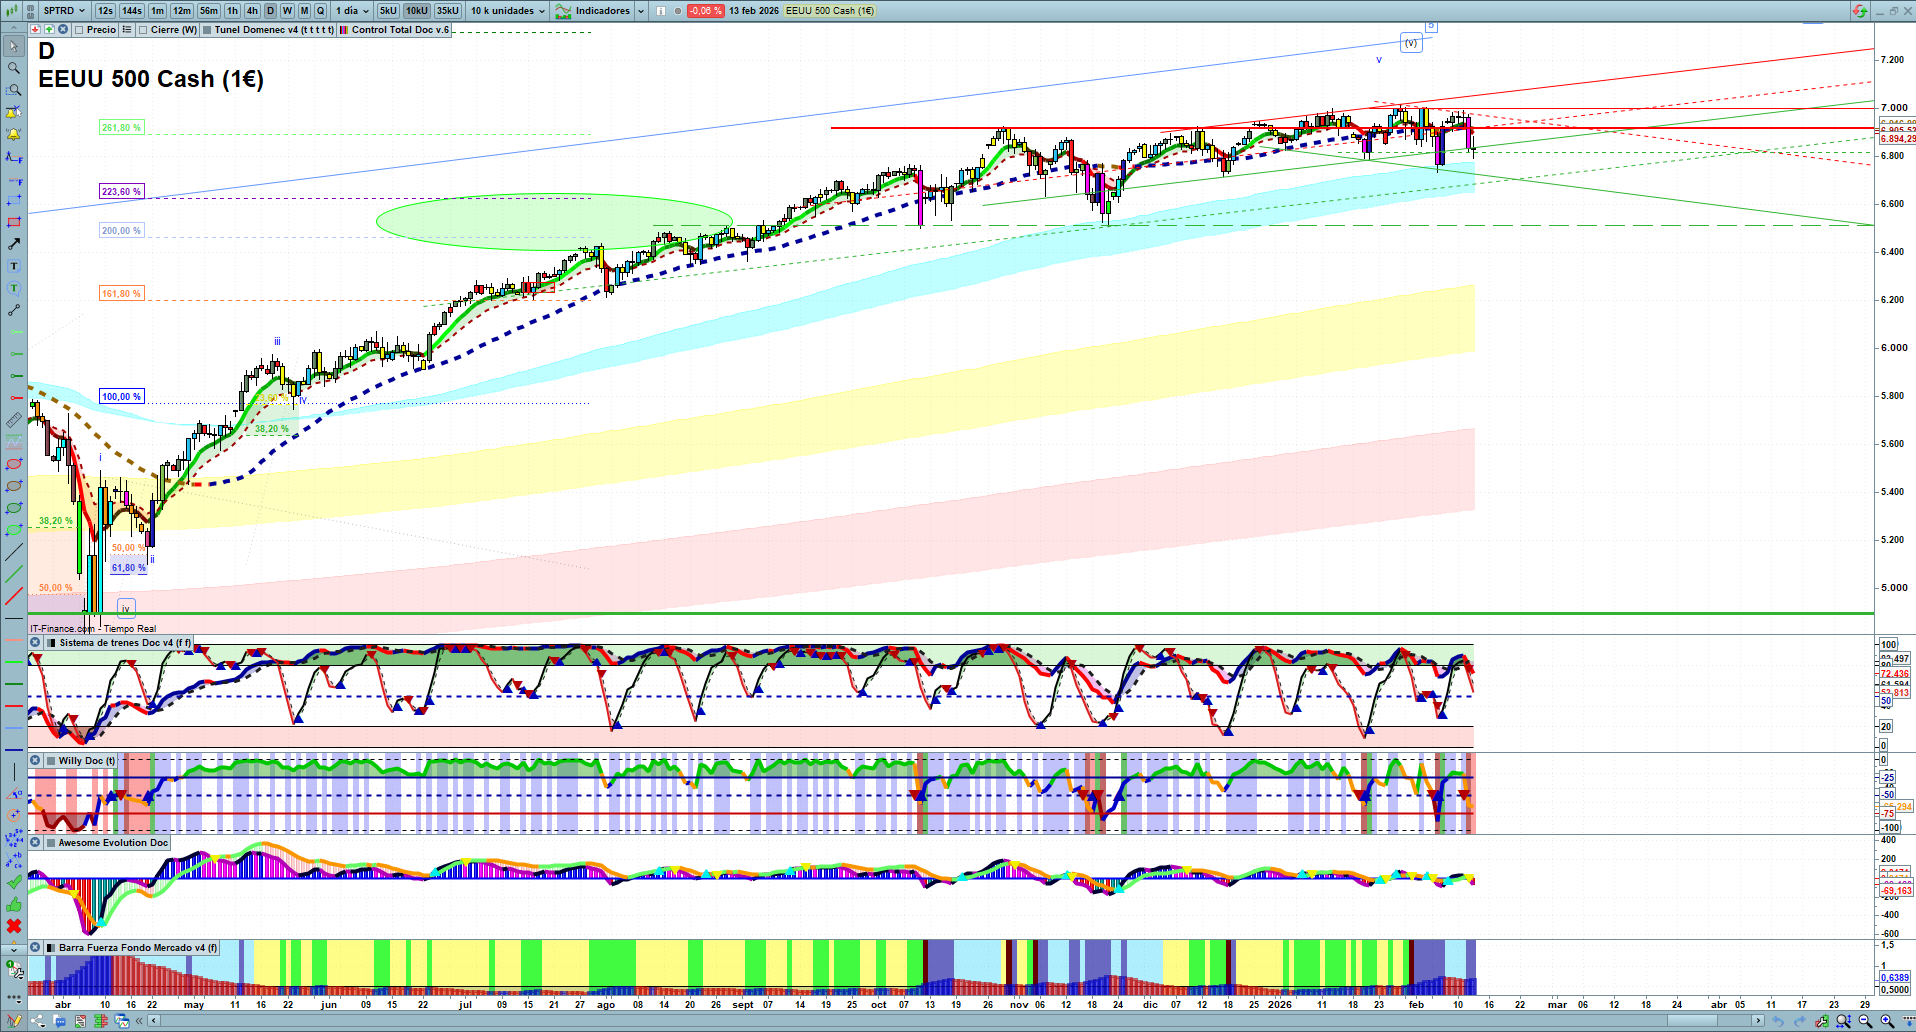
Task: Select the ruler measurement tool
Action: point(14,420)
